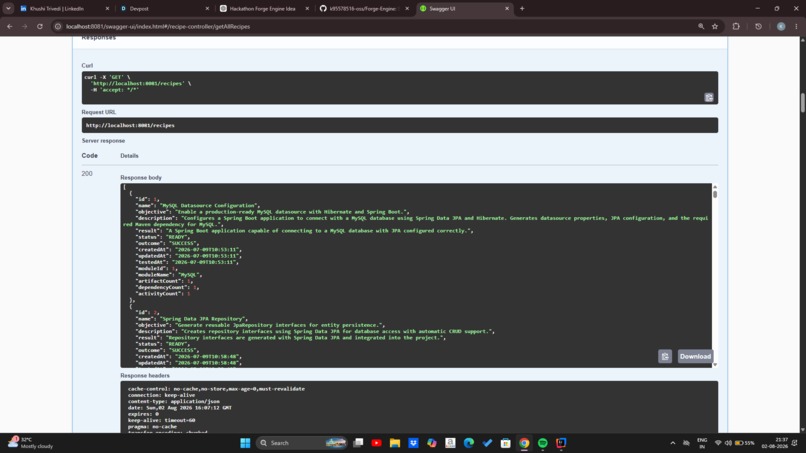Open Amazon from the taskbar
Screen dimensions: 806x453
(x=450, y=443)
